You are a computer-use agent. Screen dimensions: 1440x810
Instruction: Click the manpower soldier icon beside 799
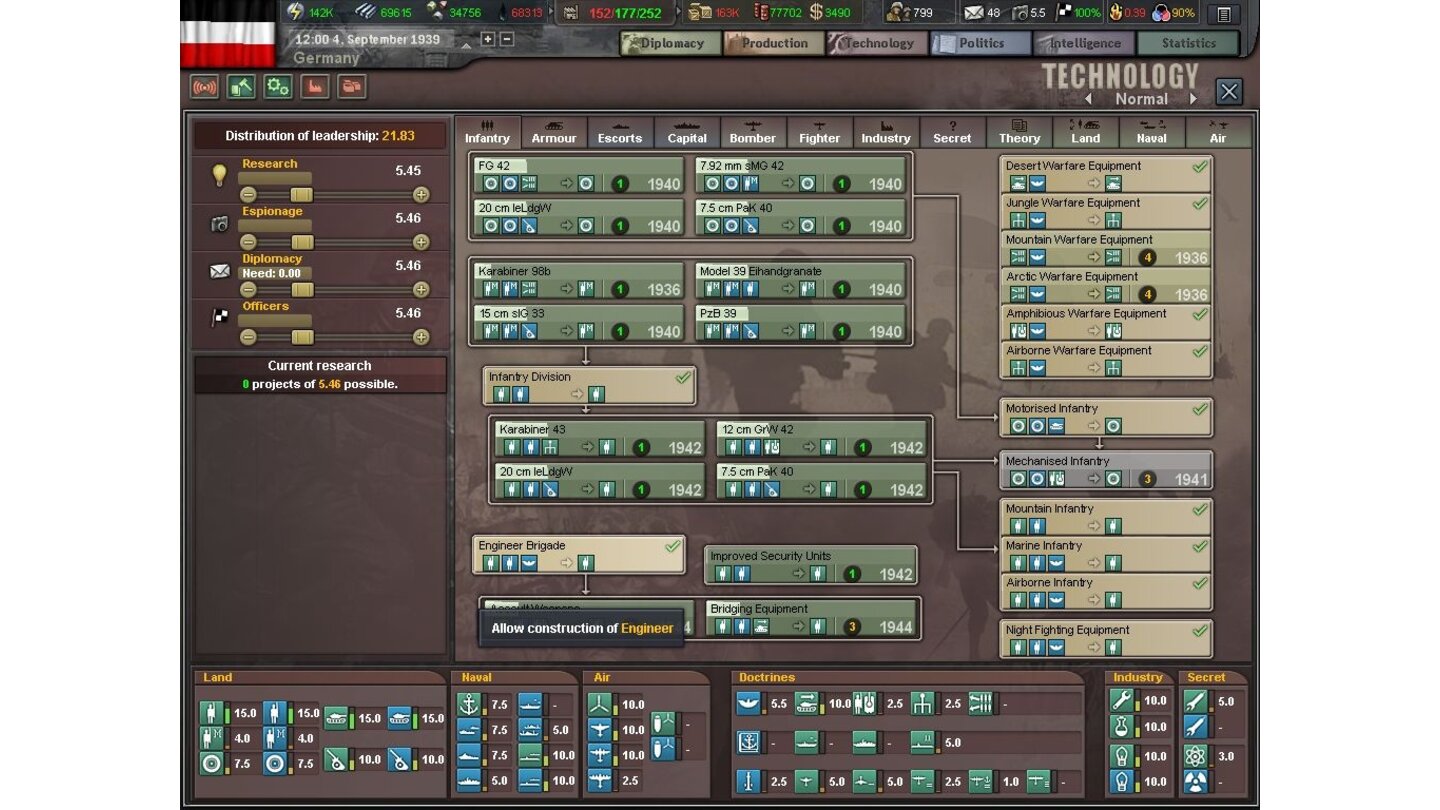pos(897,12)
